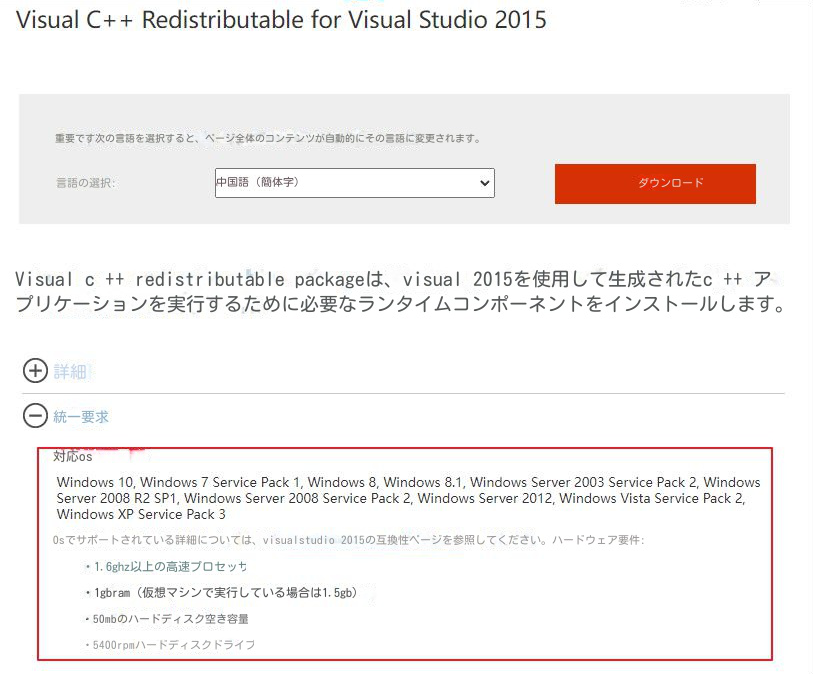813x674 pixels.
Task: Click the 50mbのハードディスク空き容量 bullet item
Action: (167, 619)
